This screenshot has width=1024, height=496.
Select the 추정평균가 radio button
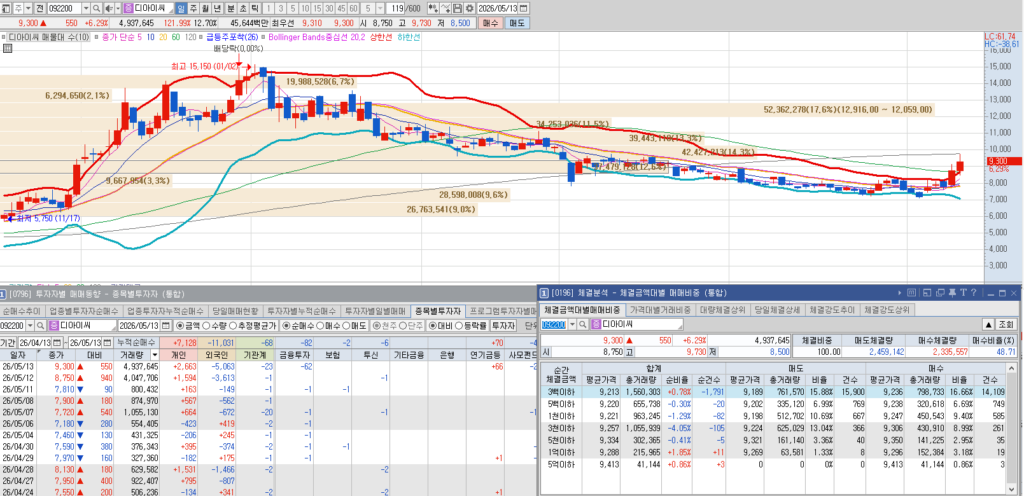[233, 325]
